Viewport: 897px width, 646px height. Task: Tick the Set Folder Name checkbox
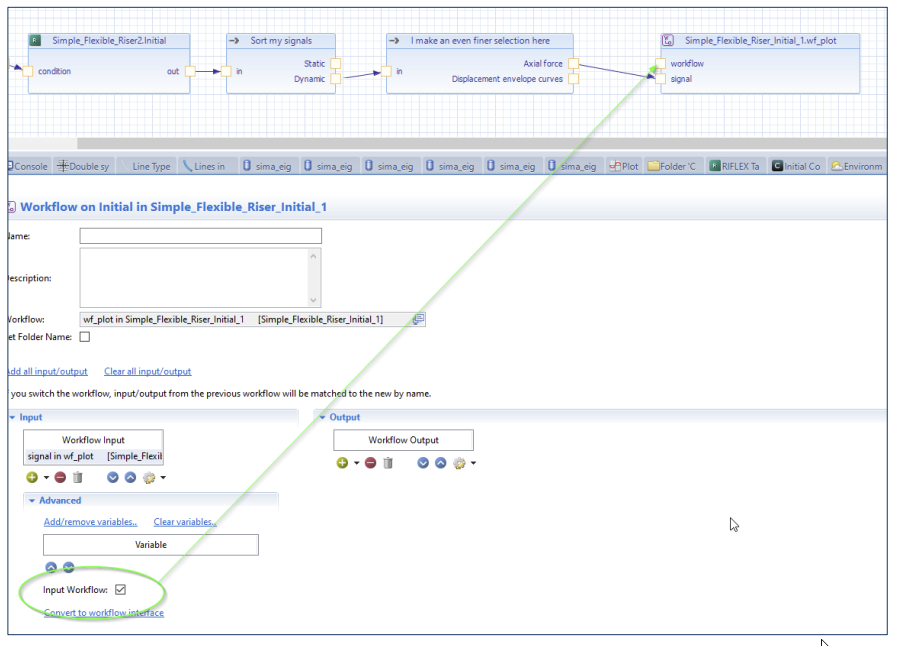point(85,337)
